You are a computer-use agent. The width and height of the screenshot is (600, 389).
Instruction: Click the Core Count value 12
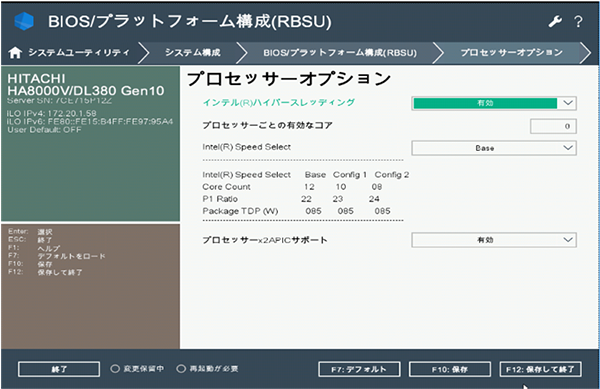[x=309, y=187]
